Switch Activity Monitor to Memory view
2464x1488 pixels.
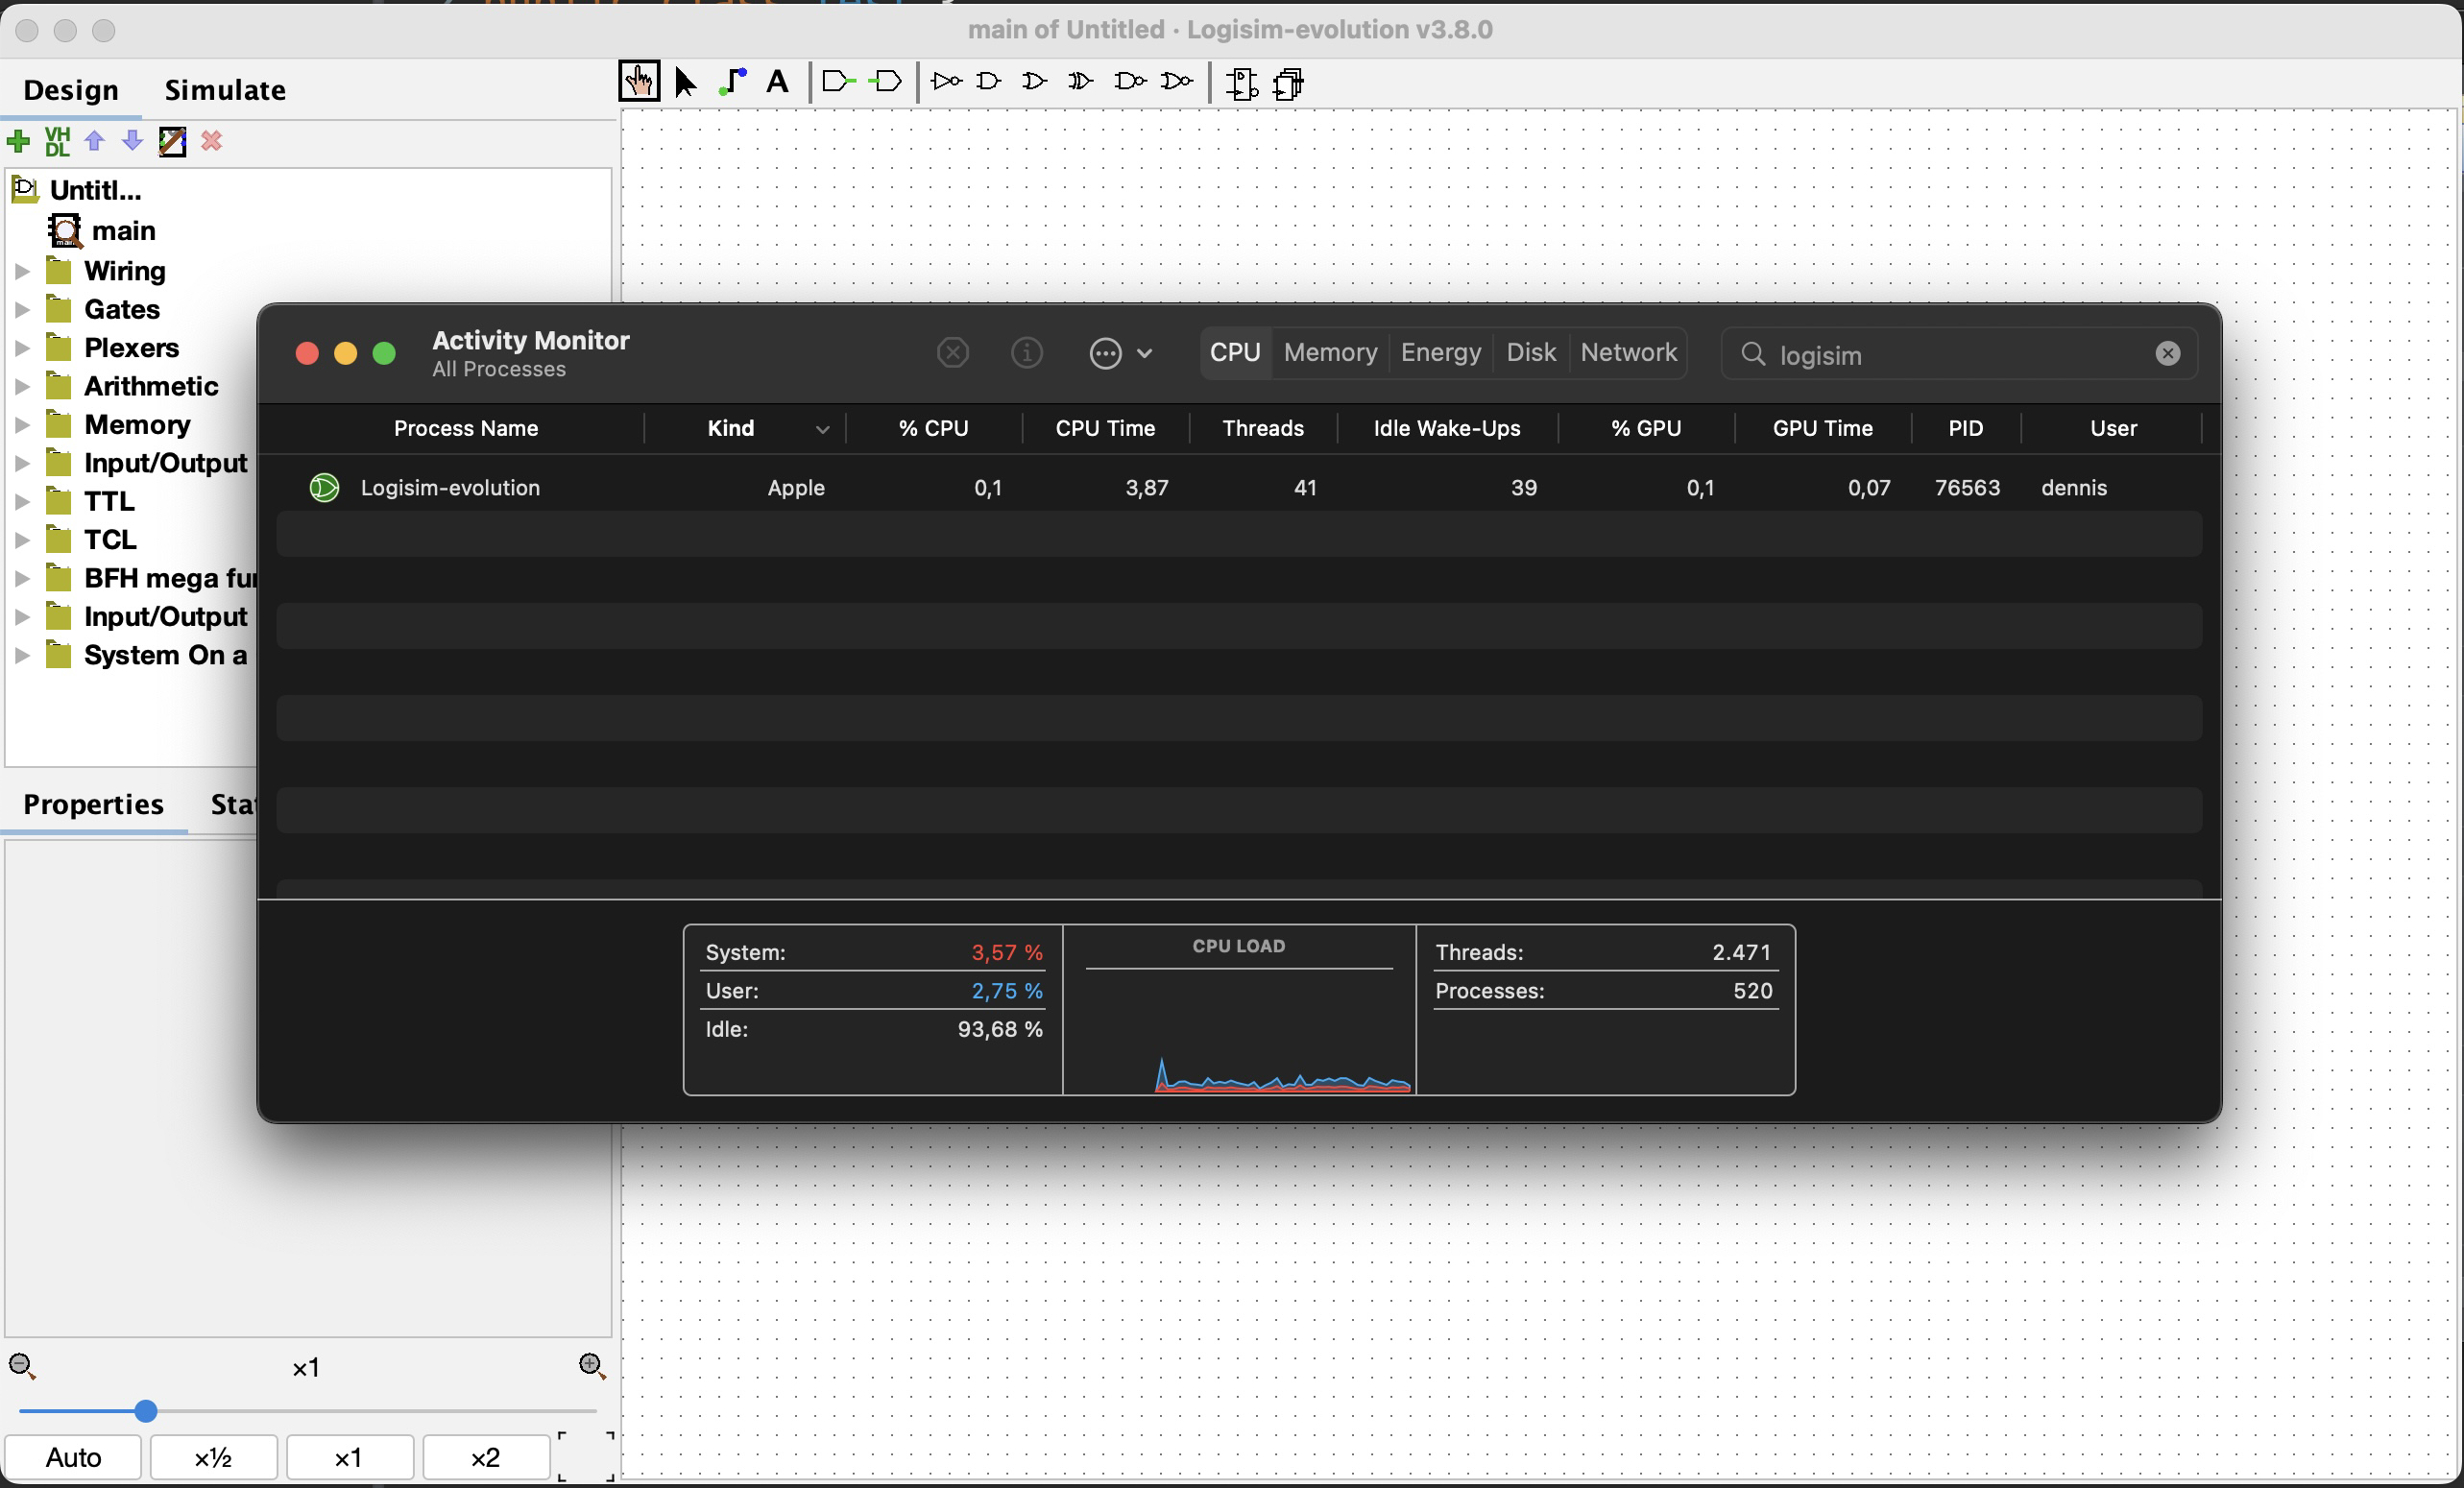pos(1329,352)
